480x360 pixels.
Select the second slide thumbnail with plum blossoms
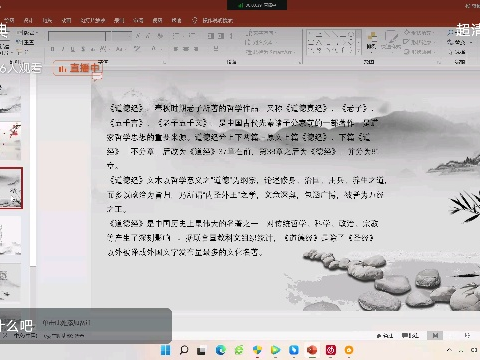coord(11,141)
